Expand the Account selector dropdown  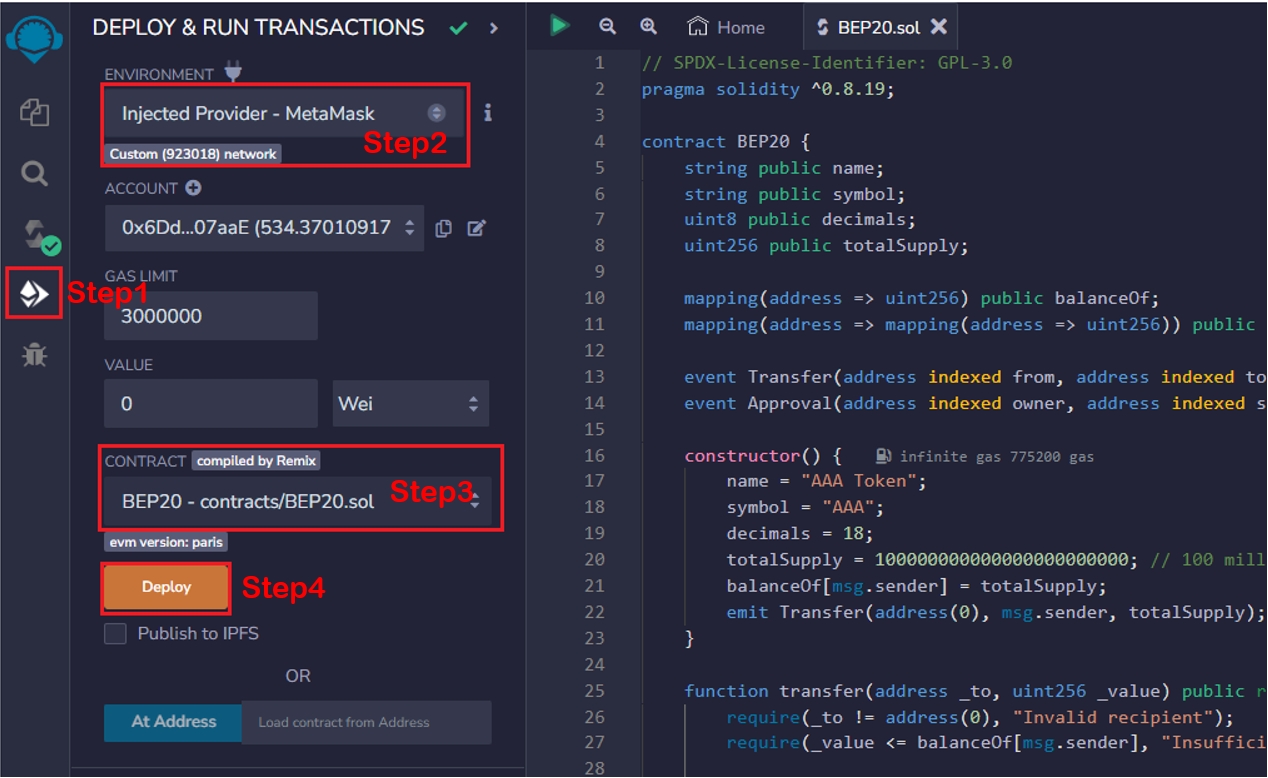pos(264,228)
